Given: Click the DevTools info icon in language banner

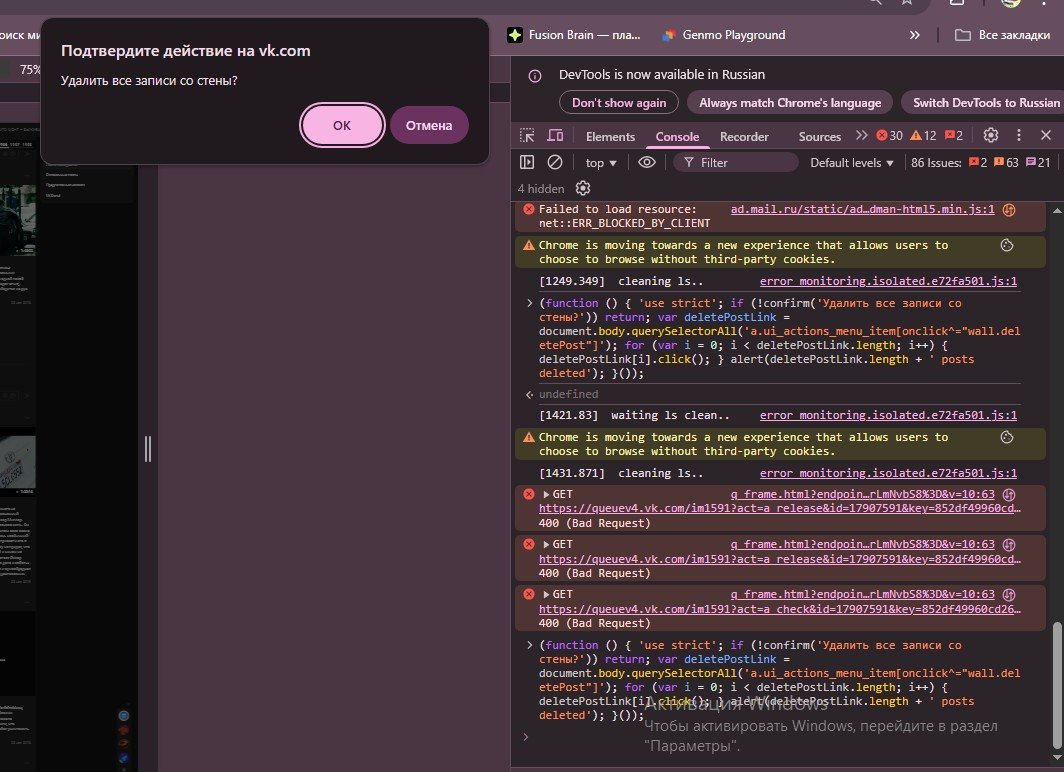Looking at the screenshot, I should (535, 75).
